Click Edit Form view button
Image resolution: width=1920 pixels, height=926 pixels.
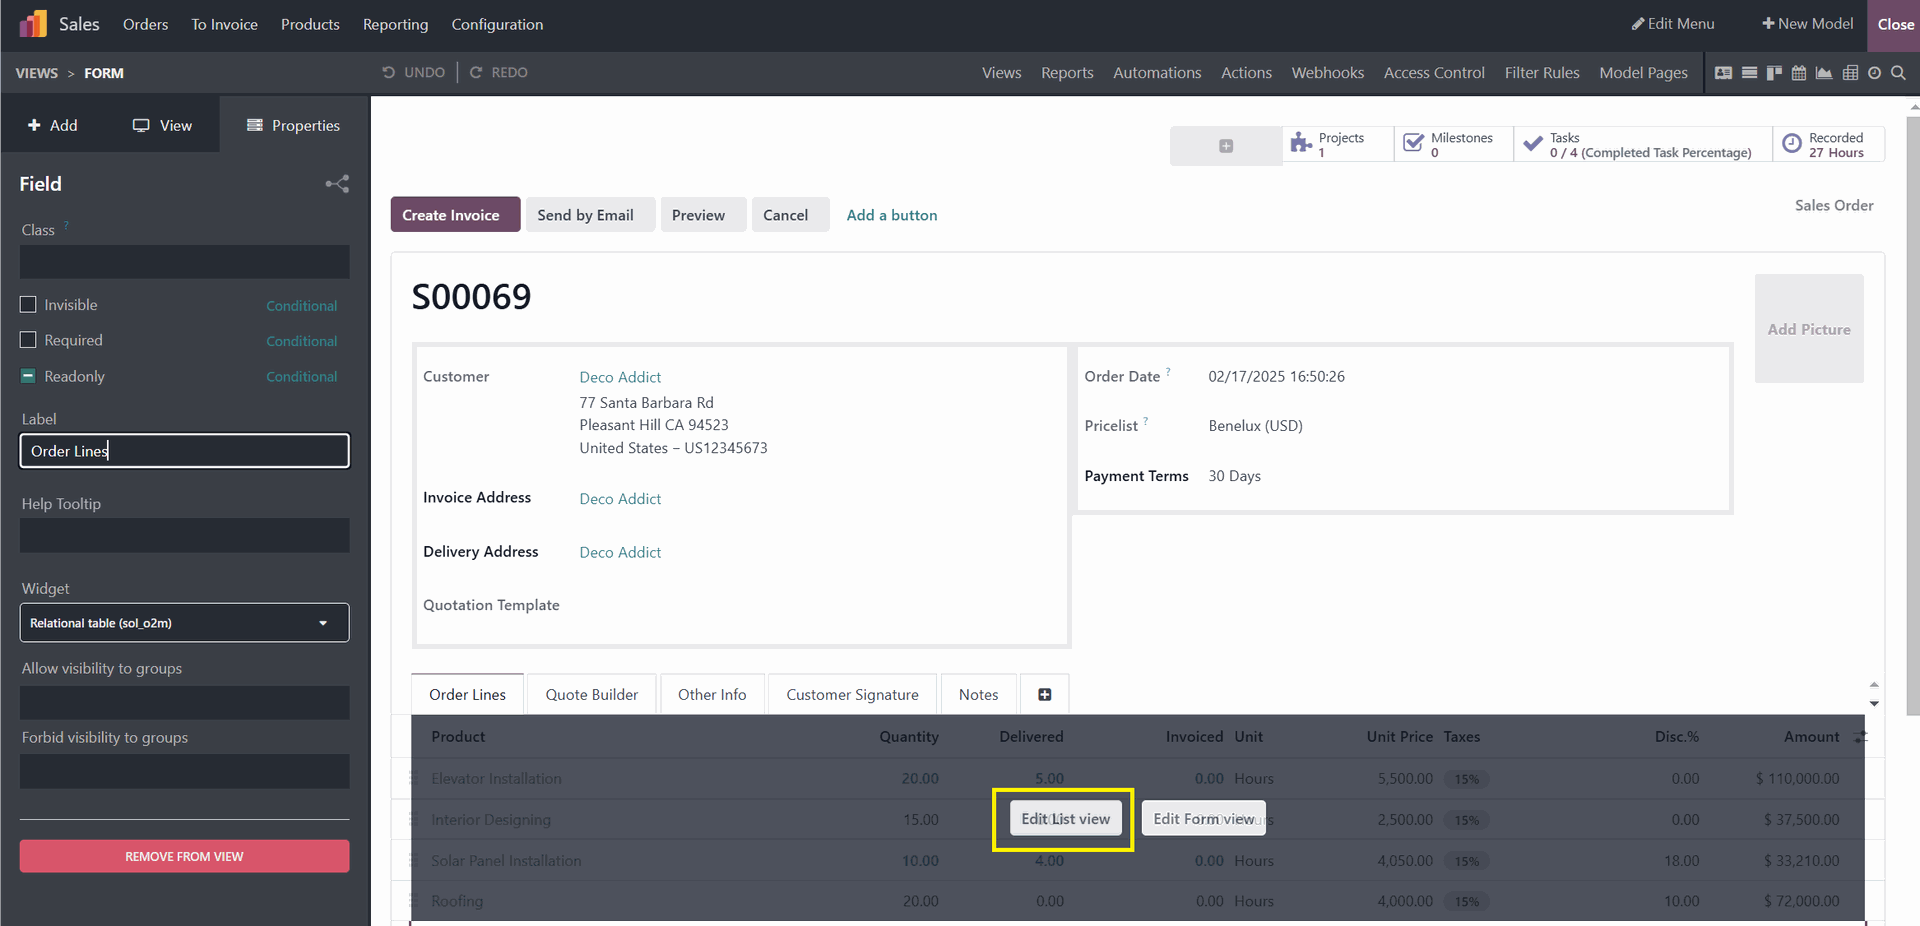(x=1203, y=818)
